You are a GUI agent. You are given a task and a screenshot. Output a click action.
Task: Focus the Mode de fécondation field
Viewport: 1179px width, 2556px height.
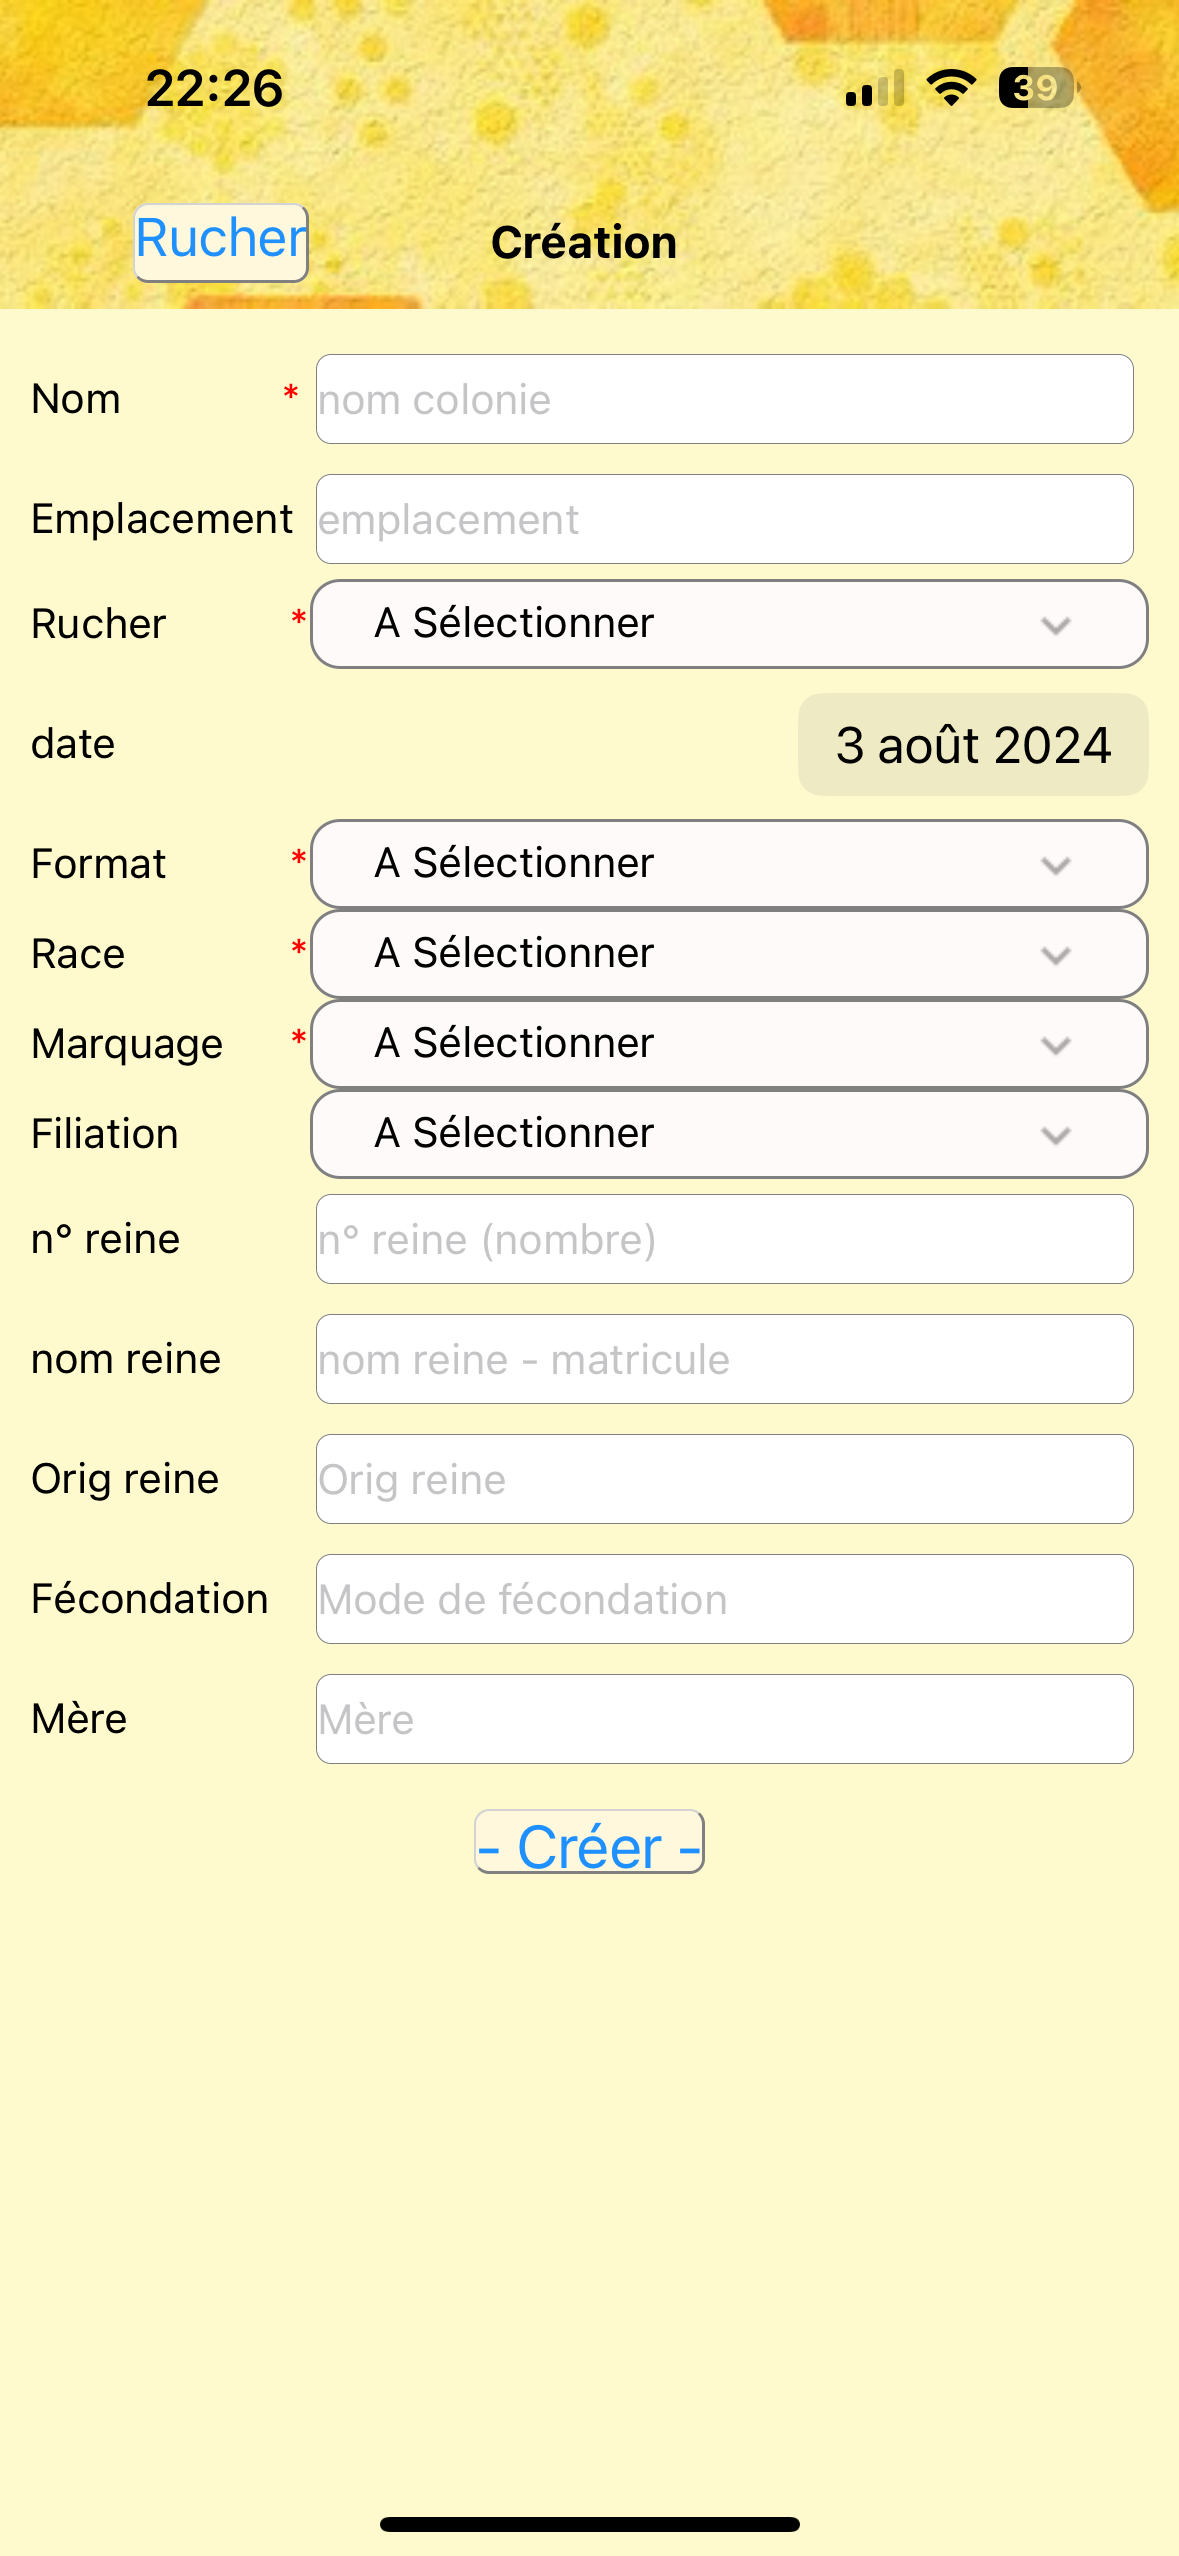point(724,1600)
